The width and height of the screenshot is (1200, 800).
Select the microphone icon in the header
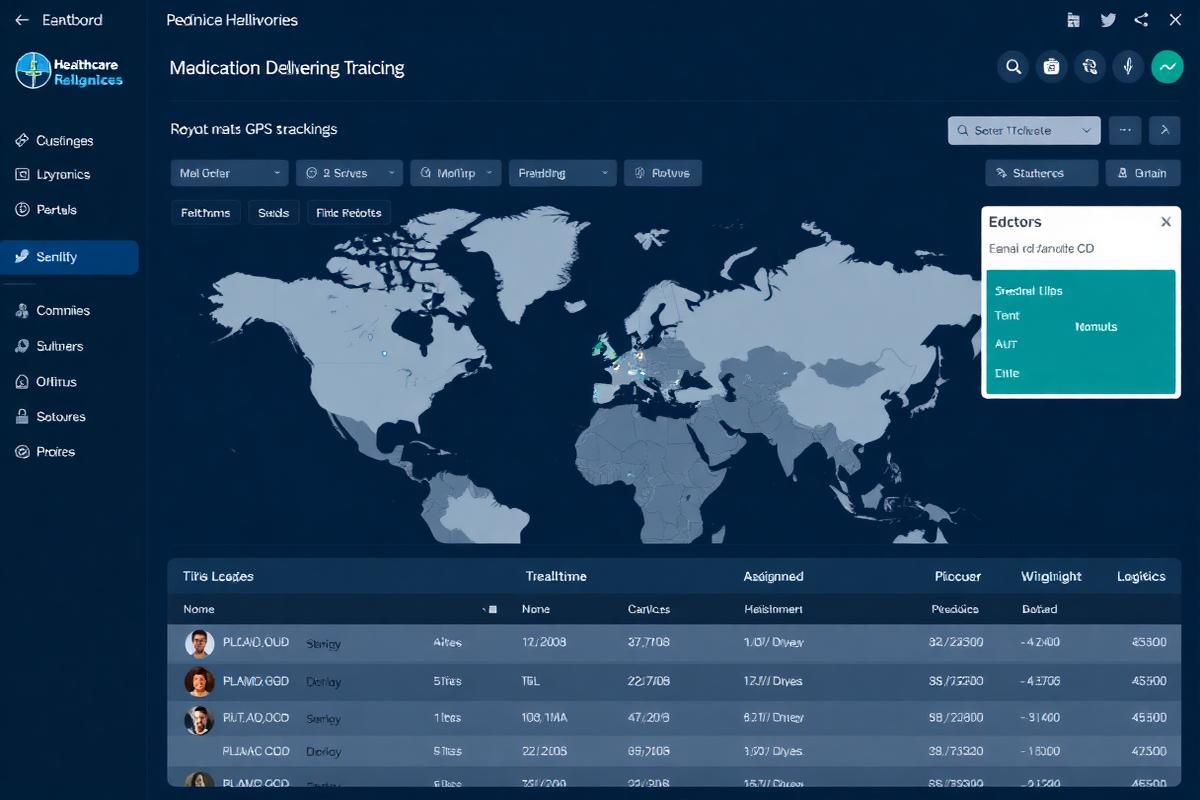[1128, 66]
